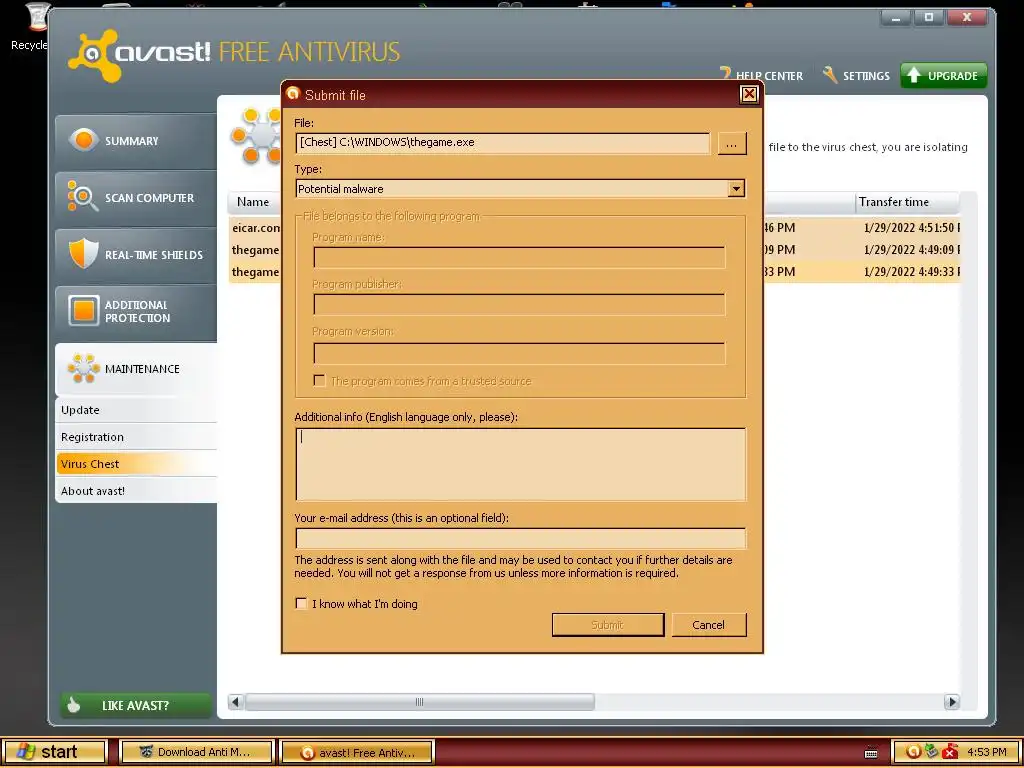Click transfer time 1/29/2022 4:51:50
Viewport: 1024px width, 768px height.
click(912, 228)
